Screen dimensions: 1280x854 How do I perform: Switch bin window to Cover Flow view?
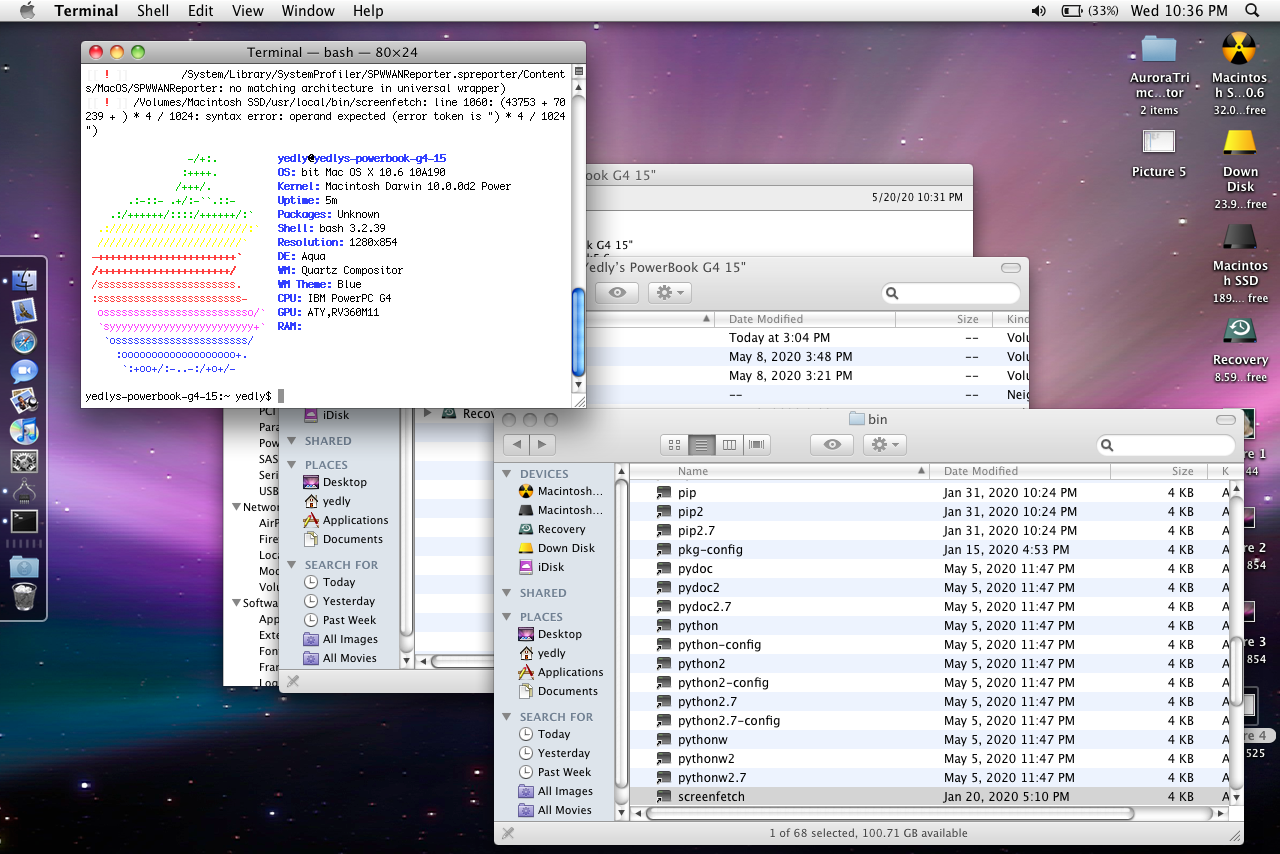click(756, 445)
